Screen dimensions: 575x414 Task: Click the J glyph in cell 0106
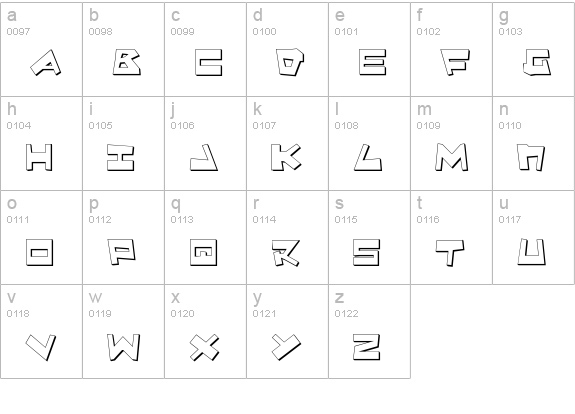[204, 157]
